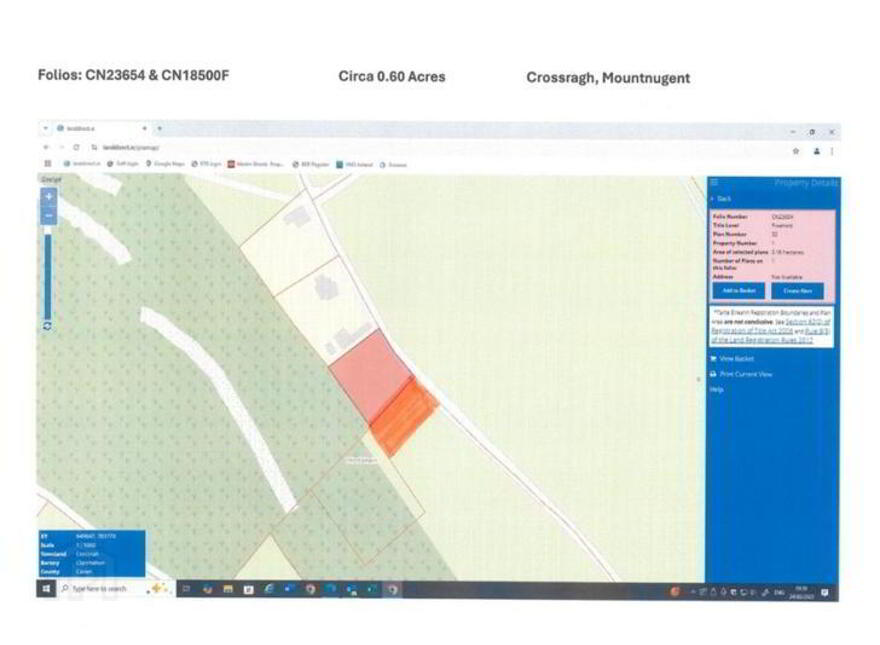The image size is (880, 645).
Task: Open the Chrome three-dot menu
Action: (832, 151)
